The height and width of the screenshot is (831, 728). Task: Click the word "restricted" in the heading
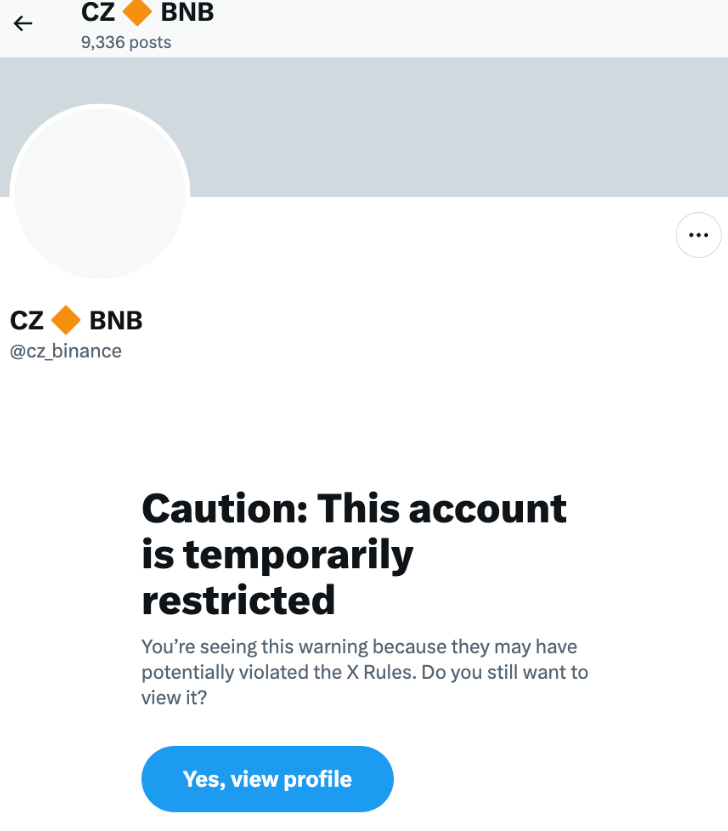click(x=238, y=600)
